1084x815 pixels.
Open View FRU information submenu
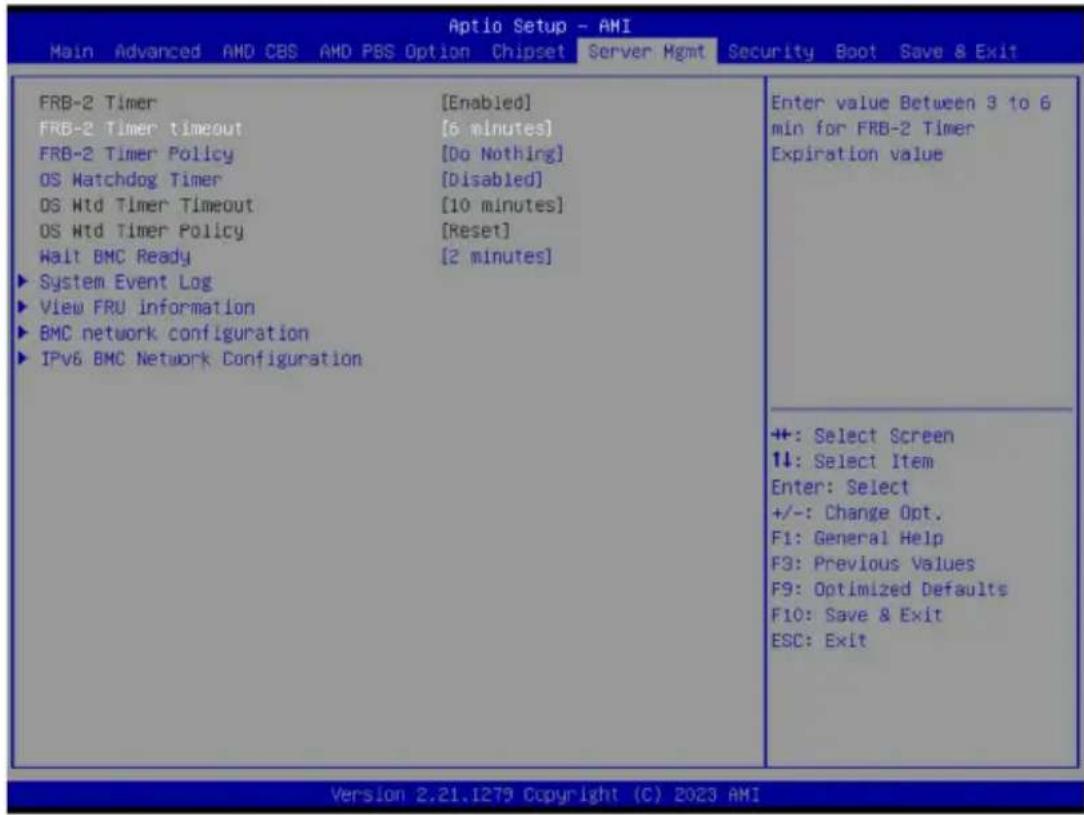[x=147, y=308]
